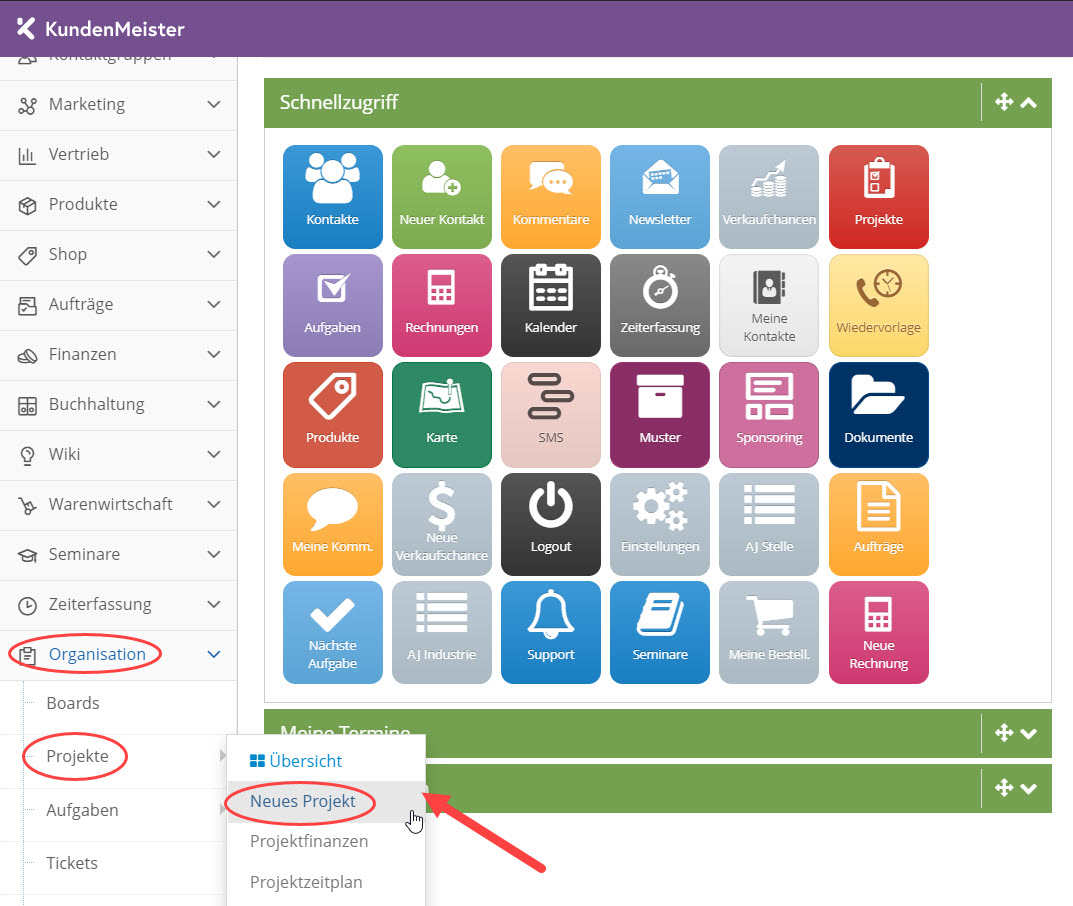
Task: Click the Neue Rechnung calculator tile
Action: pos(878,631)
